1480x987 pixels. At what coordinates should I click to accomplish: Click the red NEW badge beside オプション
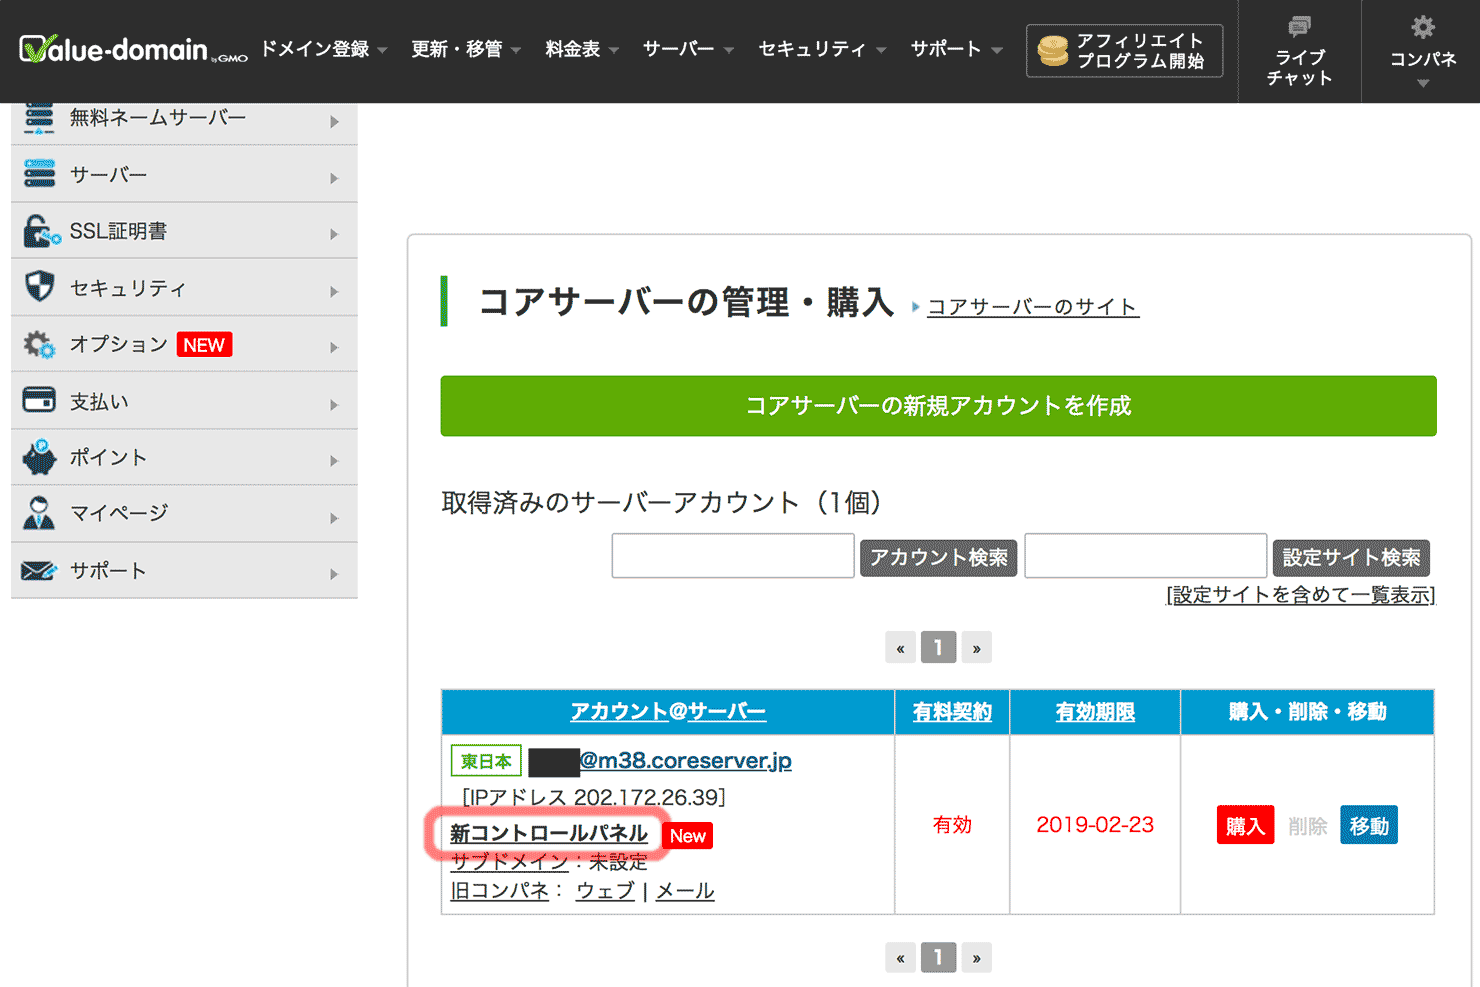(x=204, y=345)
